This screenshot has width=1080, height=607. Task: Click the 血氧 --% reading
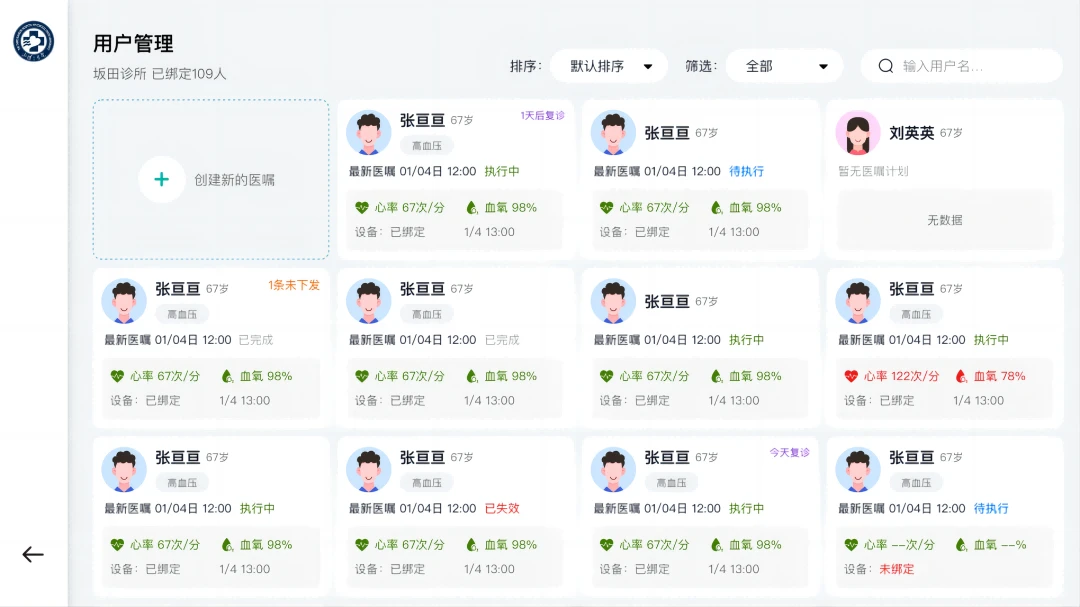(x=999, y=545)
